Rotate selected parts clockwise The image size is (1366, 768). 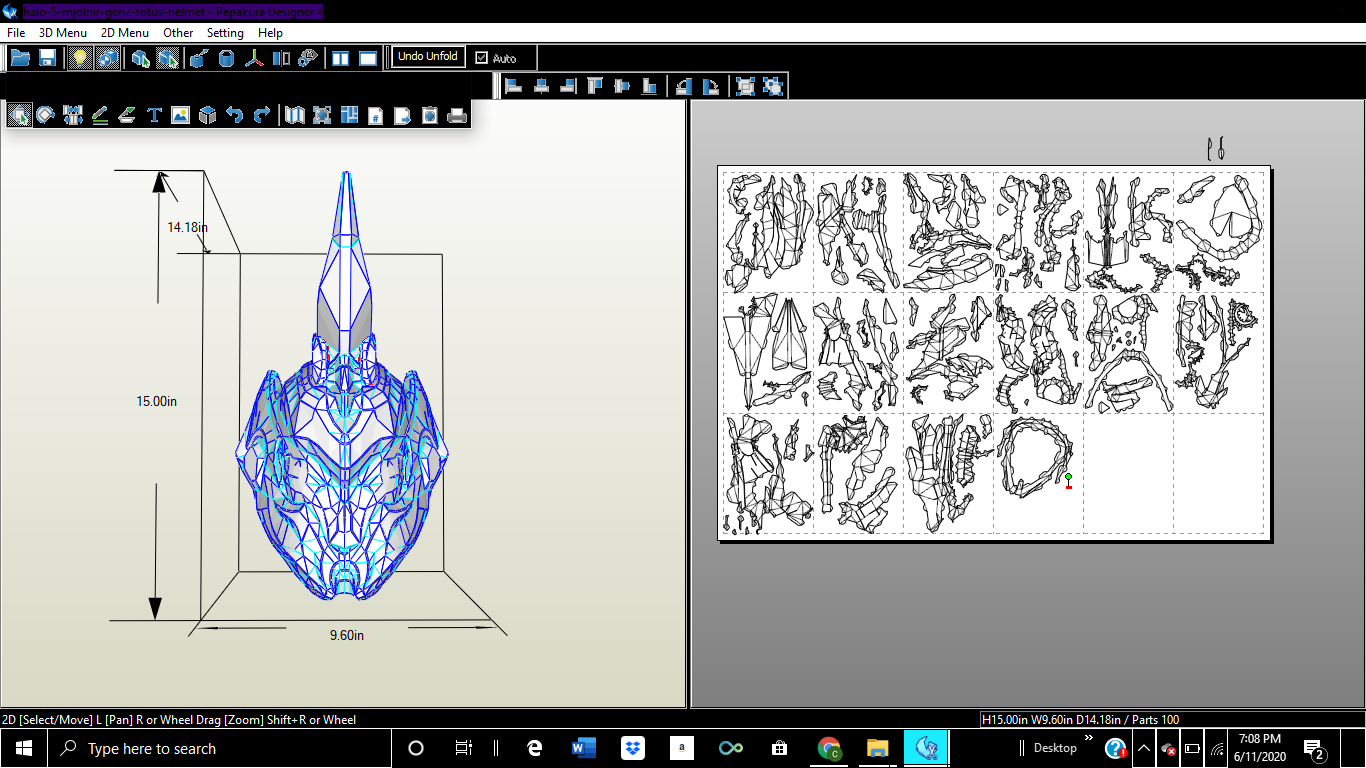(711, 86)
